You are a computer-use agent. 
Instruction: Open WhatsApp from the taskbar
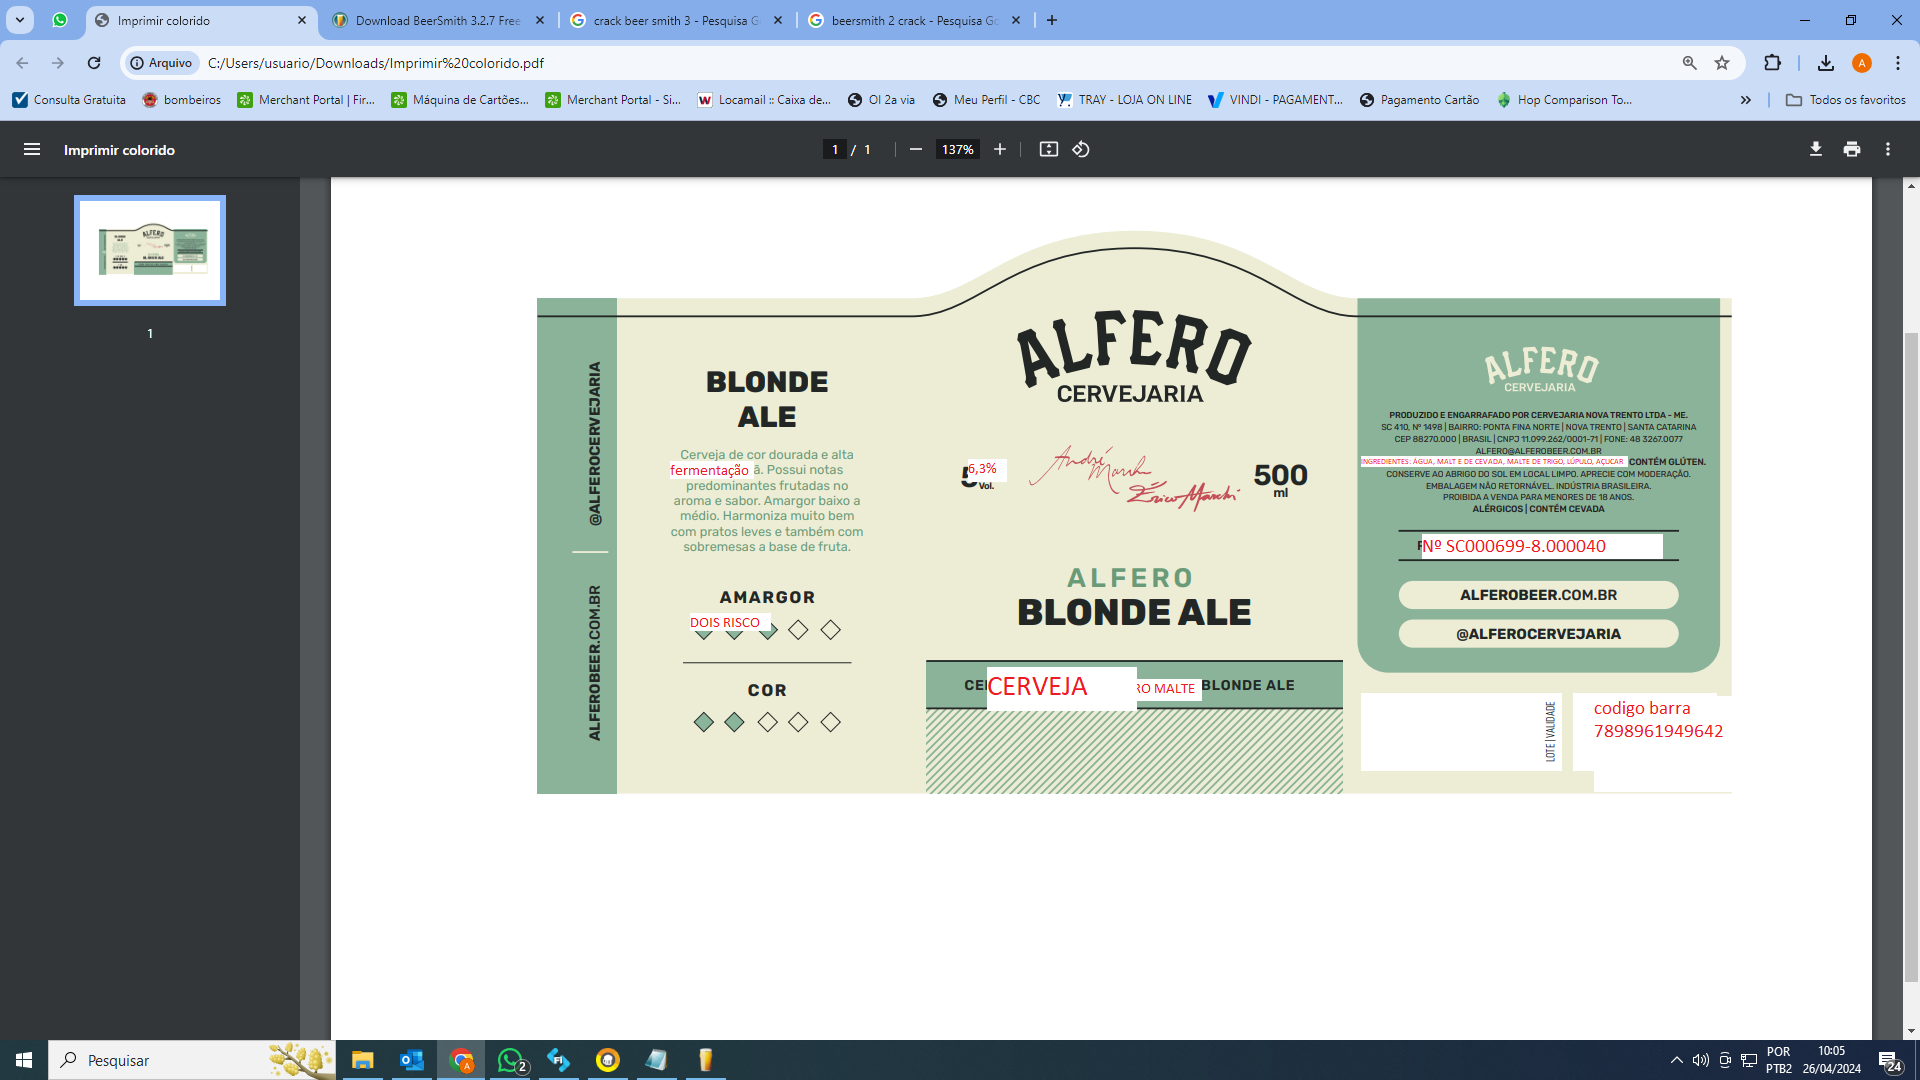pos(510,1060)
